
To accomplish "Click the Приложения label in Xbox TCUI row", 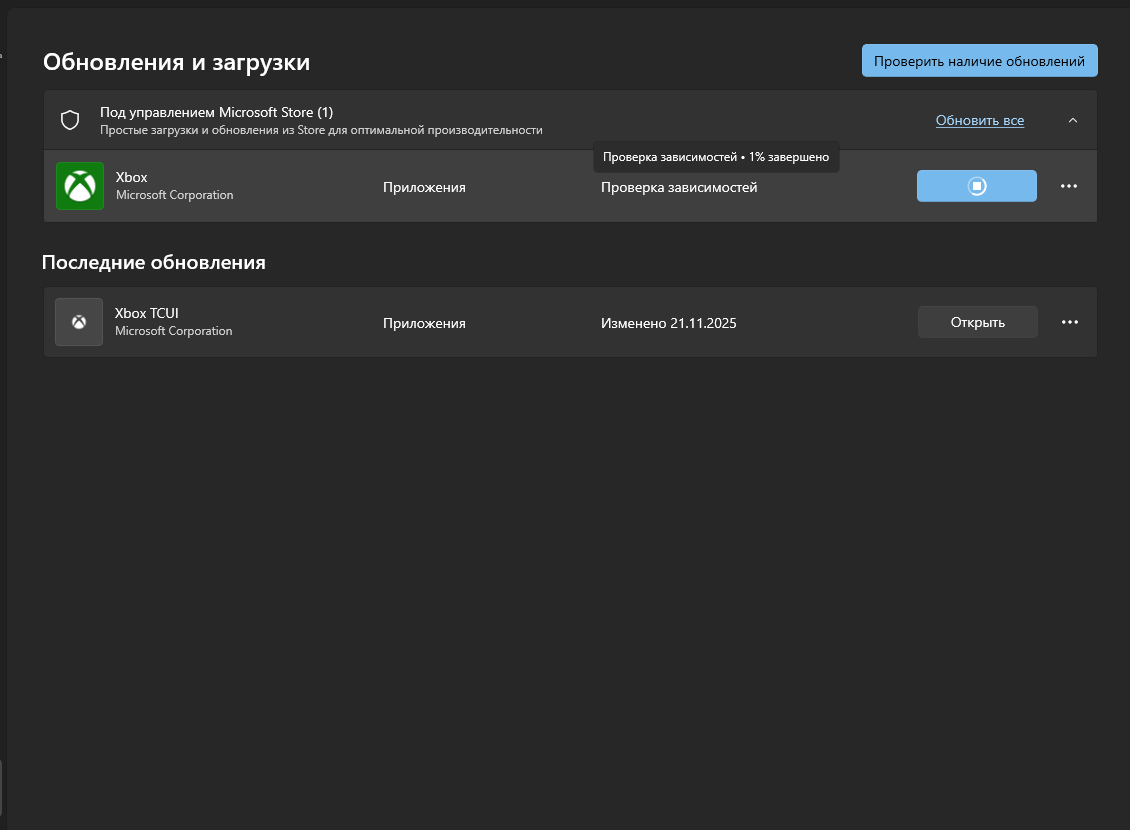I will click(x=424, y=323).
